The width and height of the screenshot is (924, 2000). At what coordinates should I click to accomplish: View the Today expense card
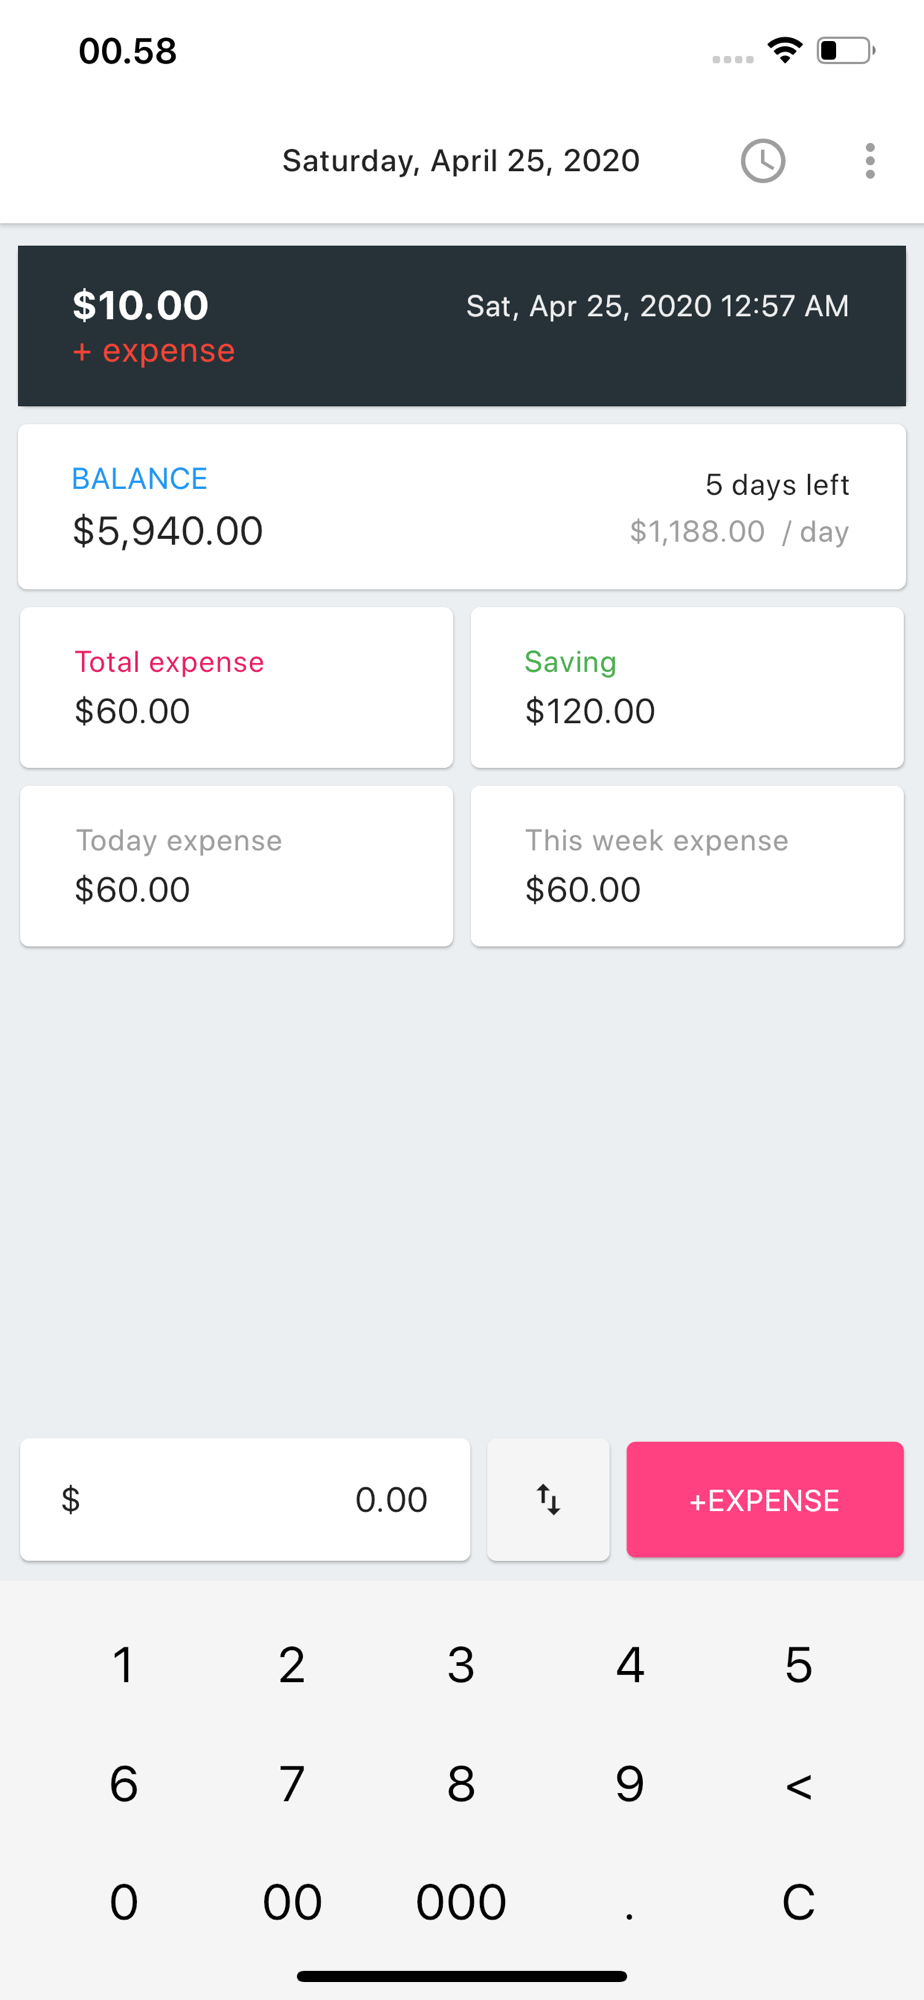(x=237, y=866)
